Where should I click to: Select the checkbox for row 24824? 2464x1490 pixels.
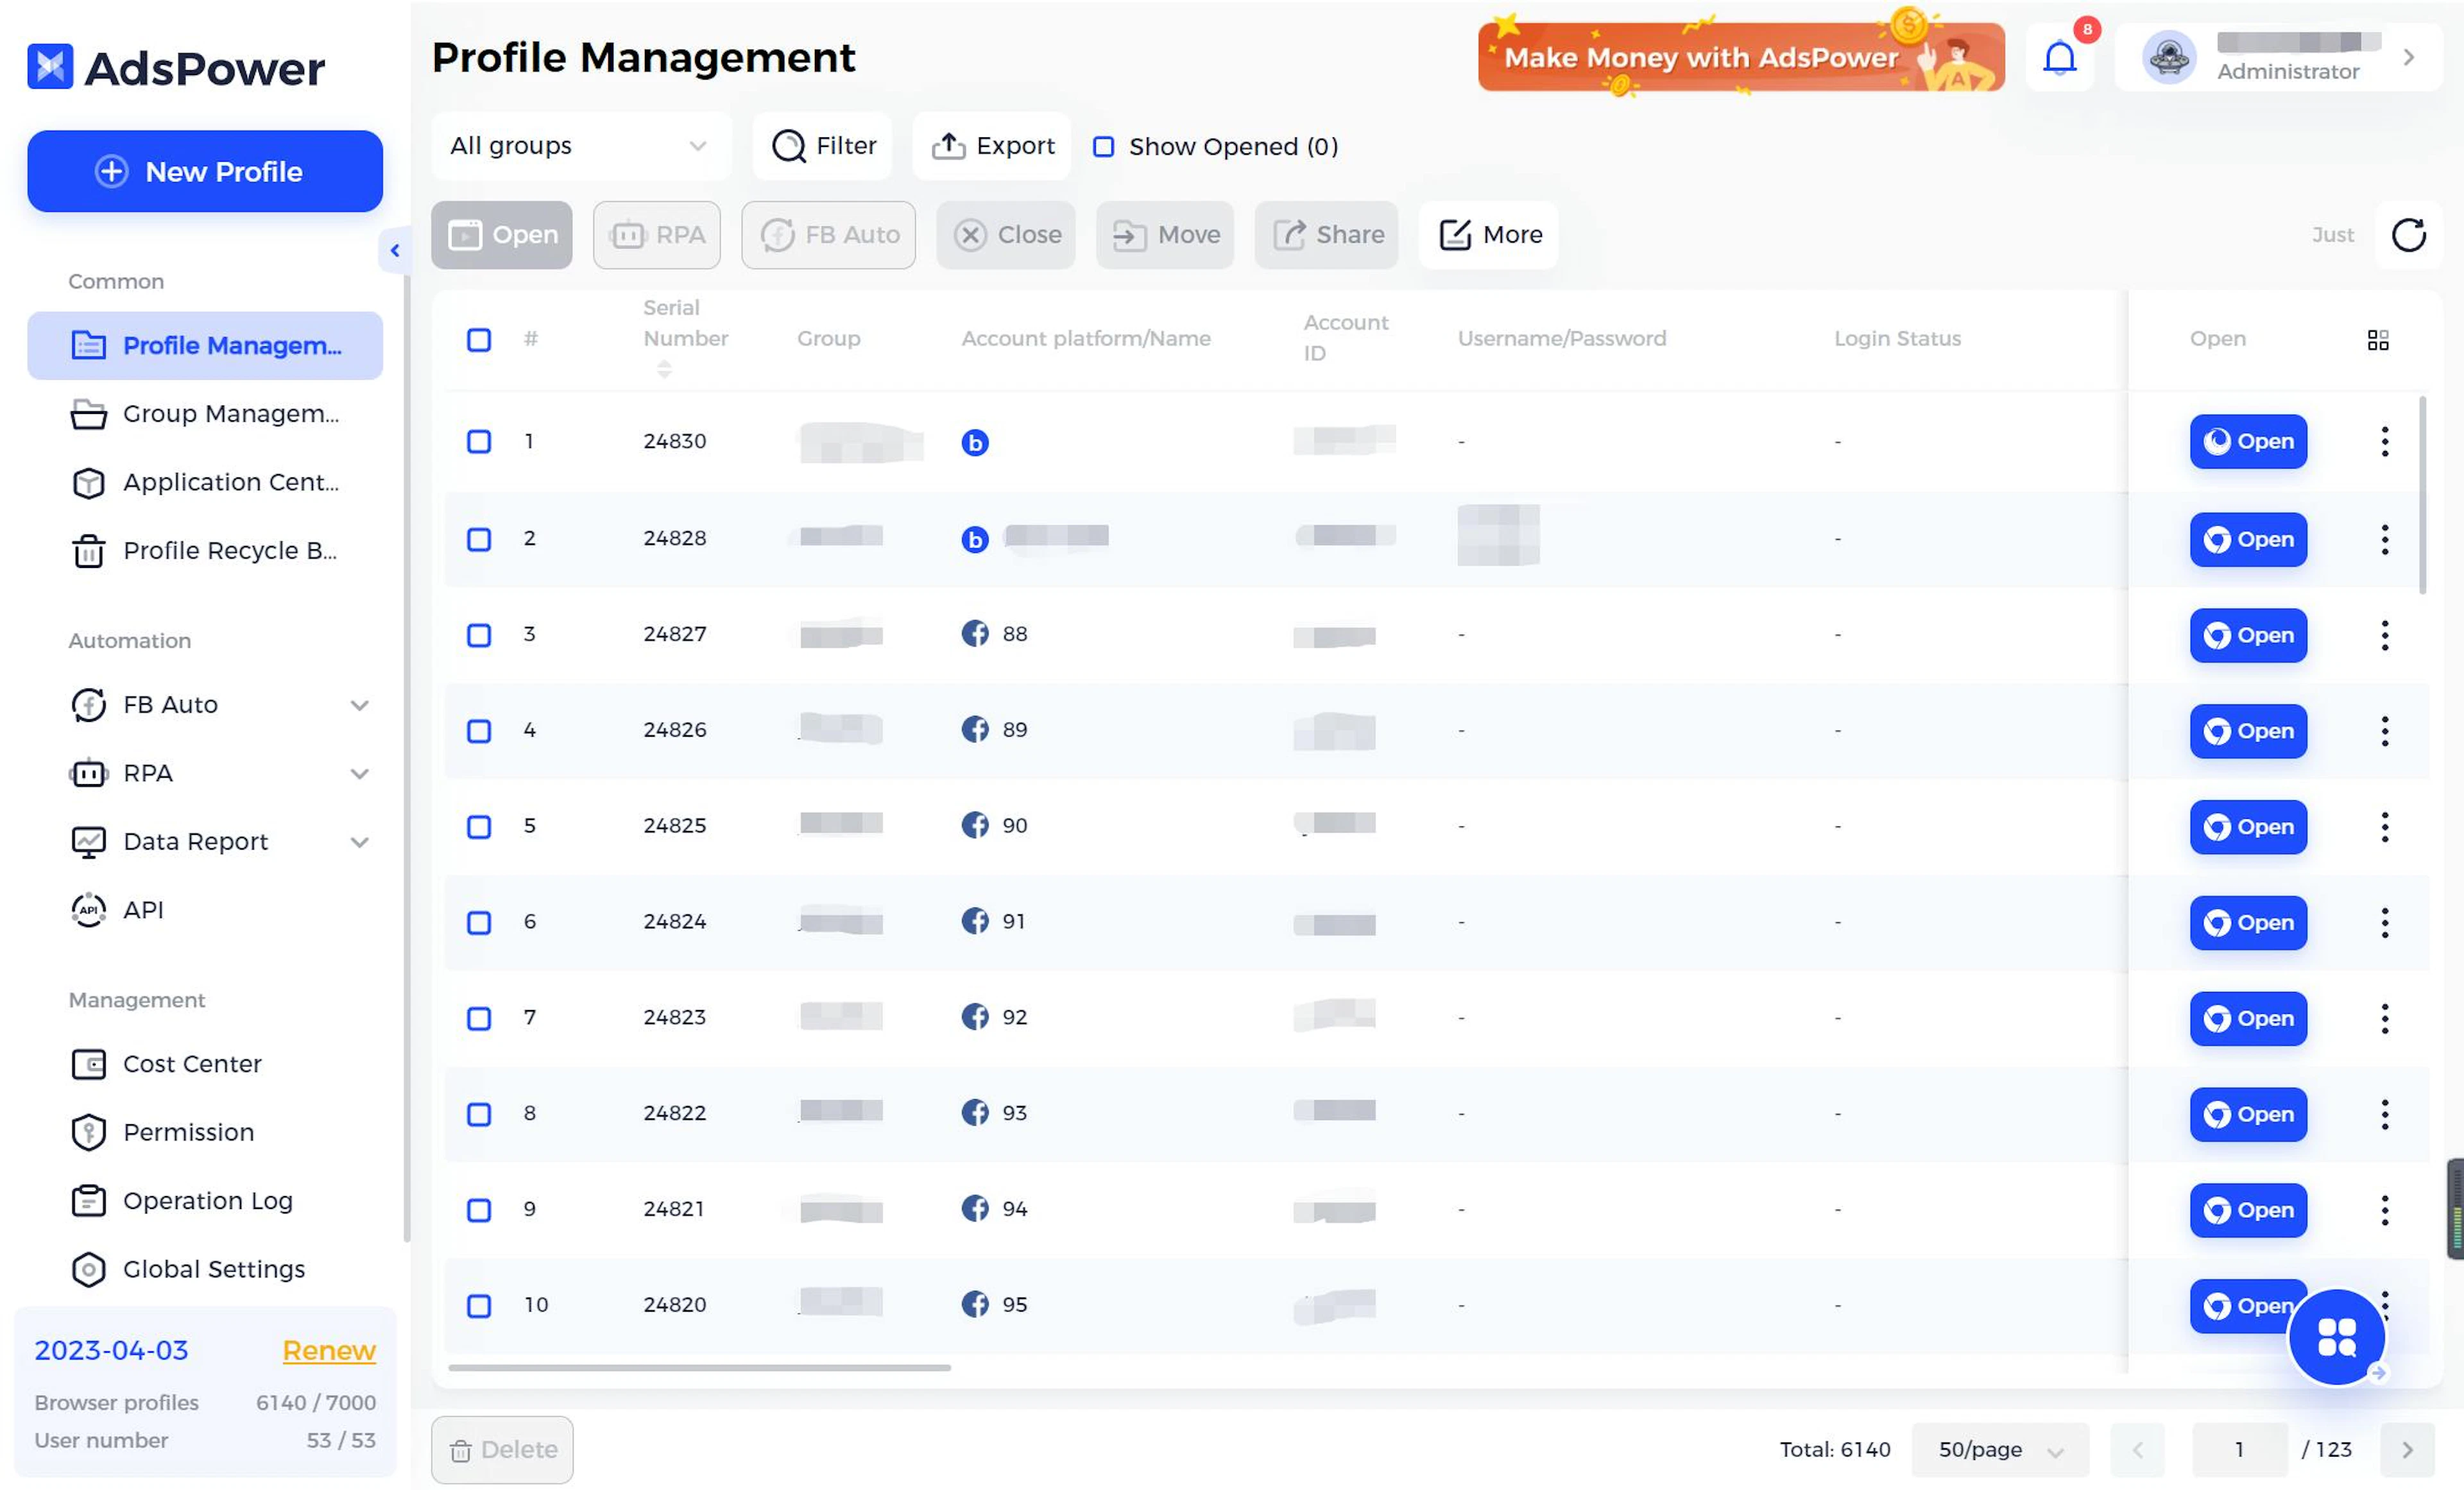coord(479,922)
